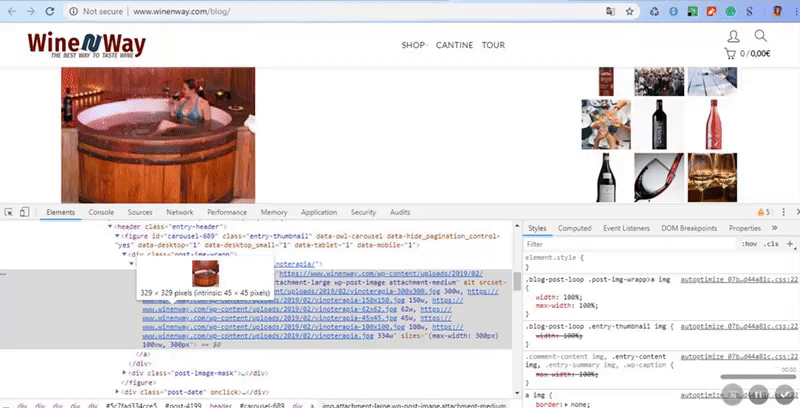Open the Network tab
The image size is (800, 408).
(180, 212)
